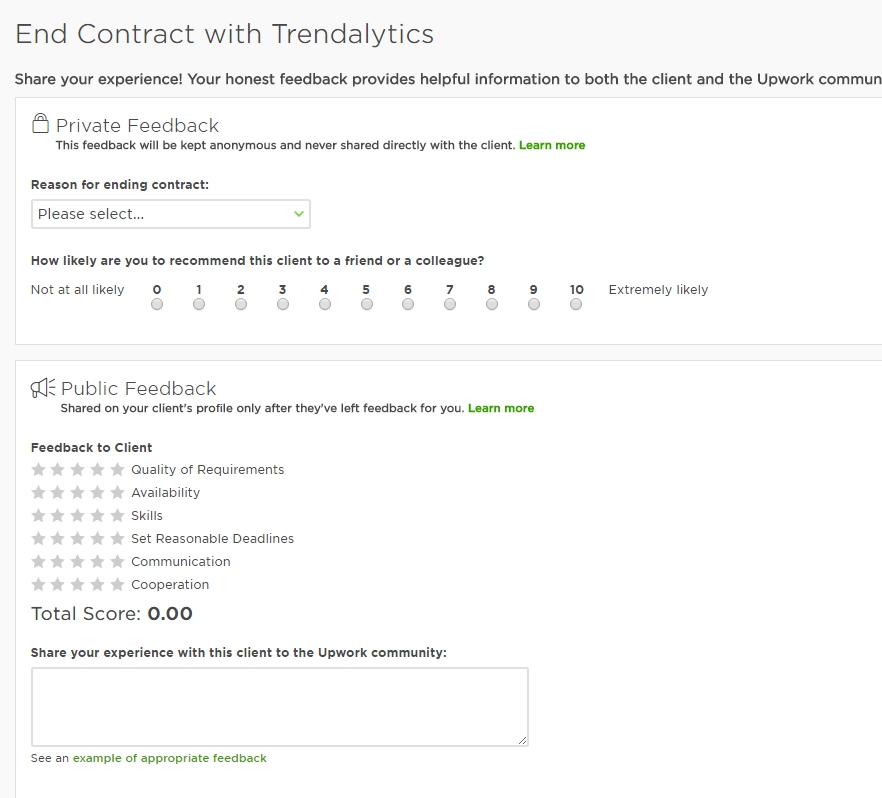Give Communication a five-star rating

click(117, 561)
